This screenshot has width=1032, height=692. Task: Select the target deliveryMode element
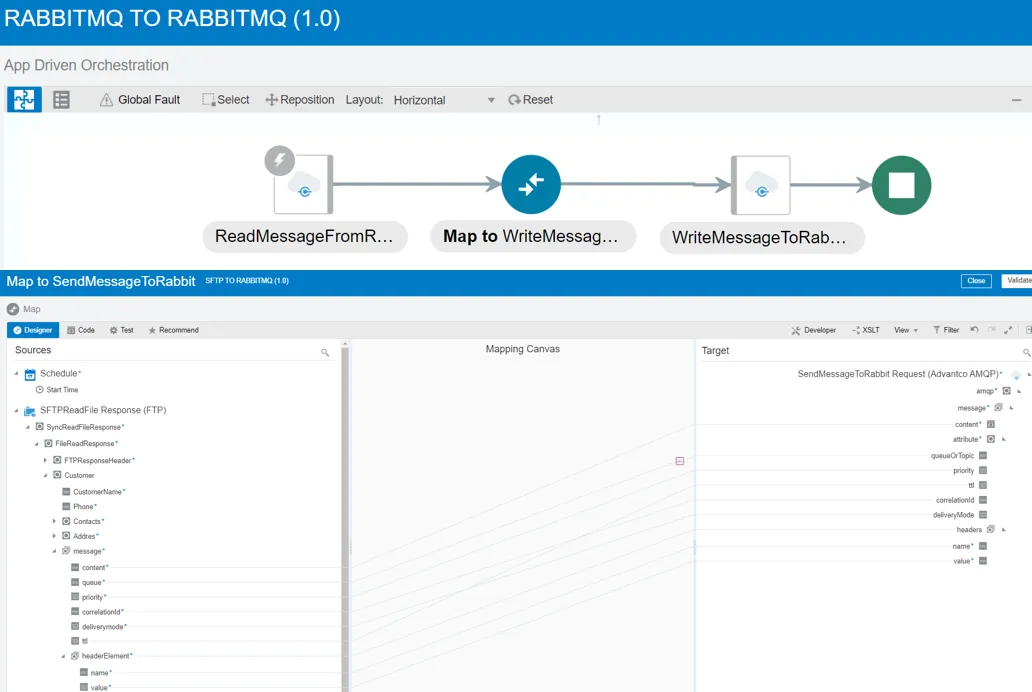pos(953,515)
